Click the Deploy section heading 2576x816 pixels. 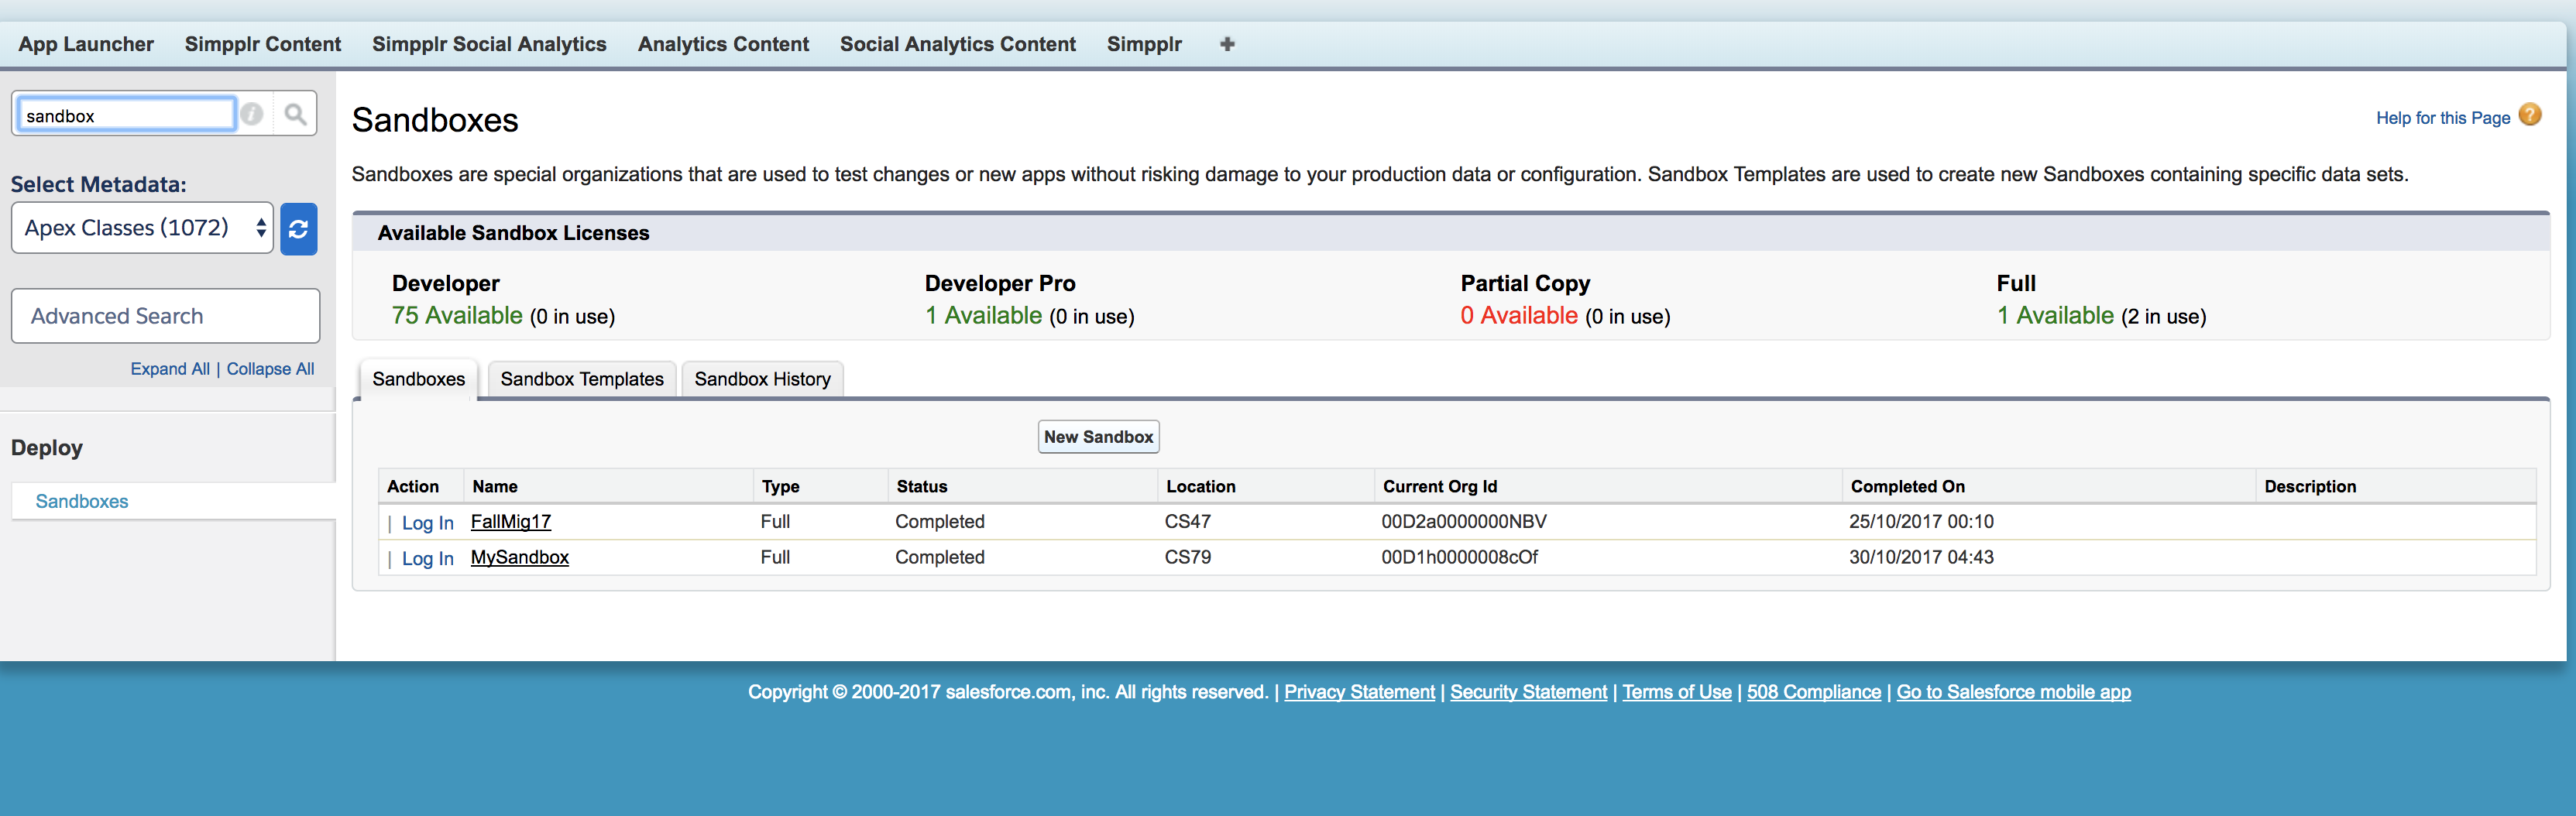tap(47, 448)
